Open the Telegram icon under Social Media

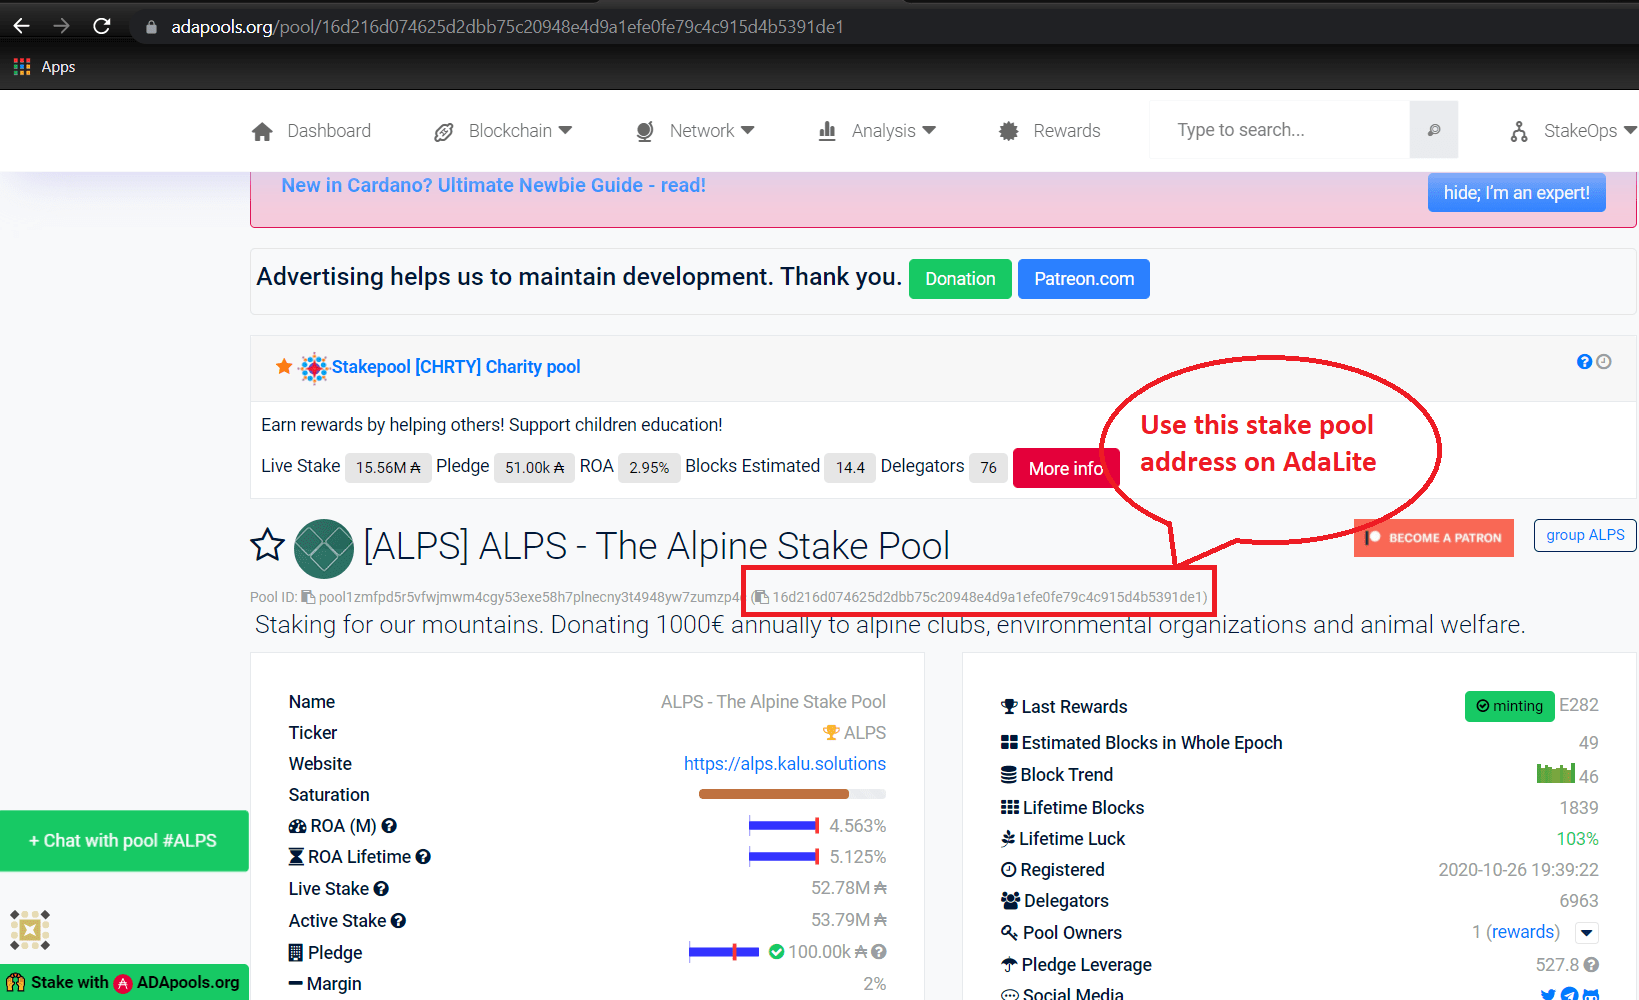(x=1569, y=994)
